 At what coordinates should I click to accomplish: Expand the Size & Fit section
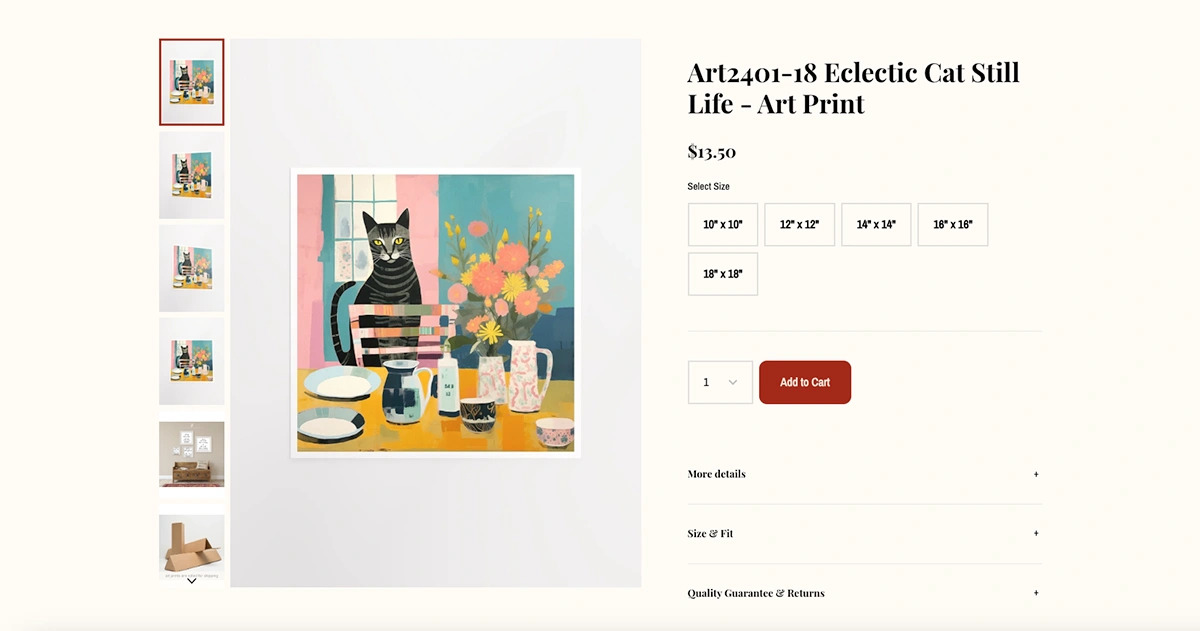point(710,534)
